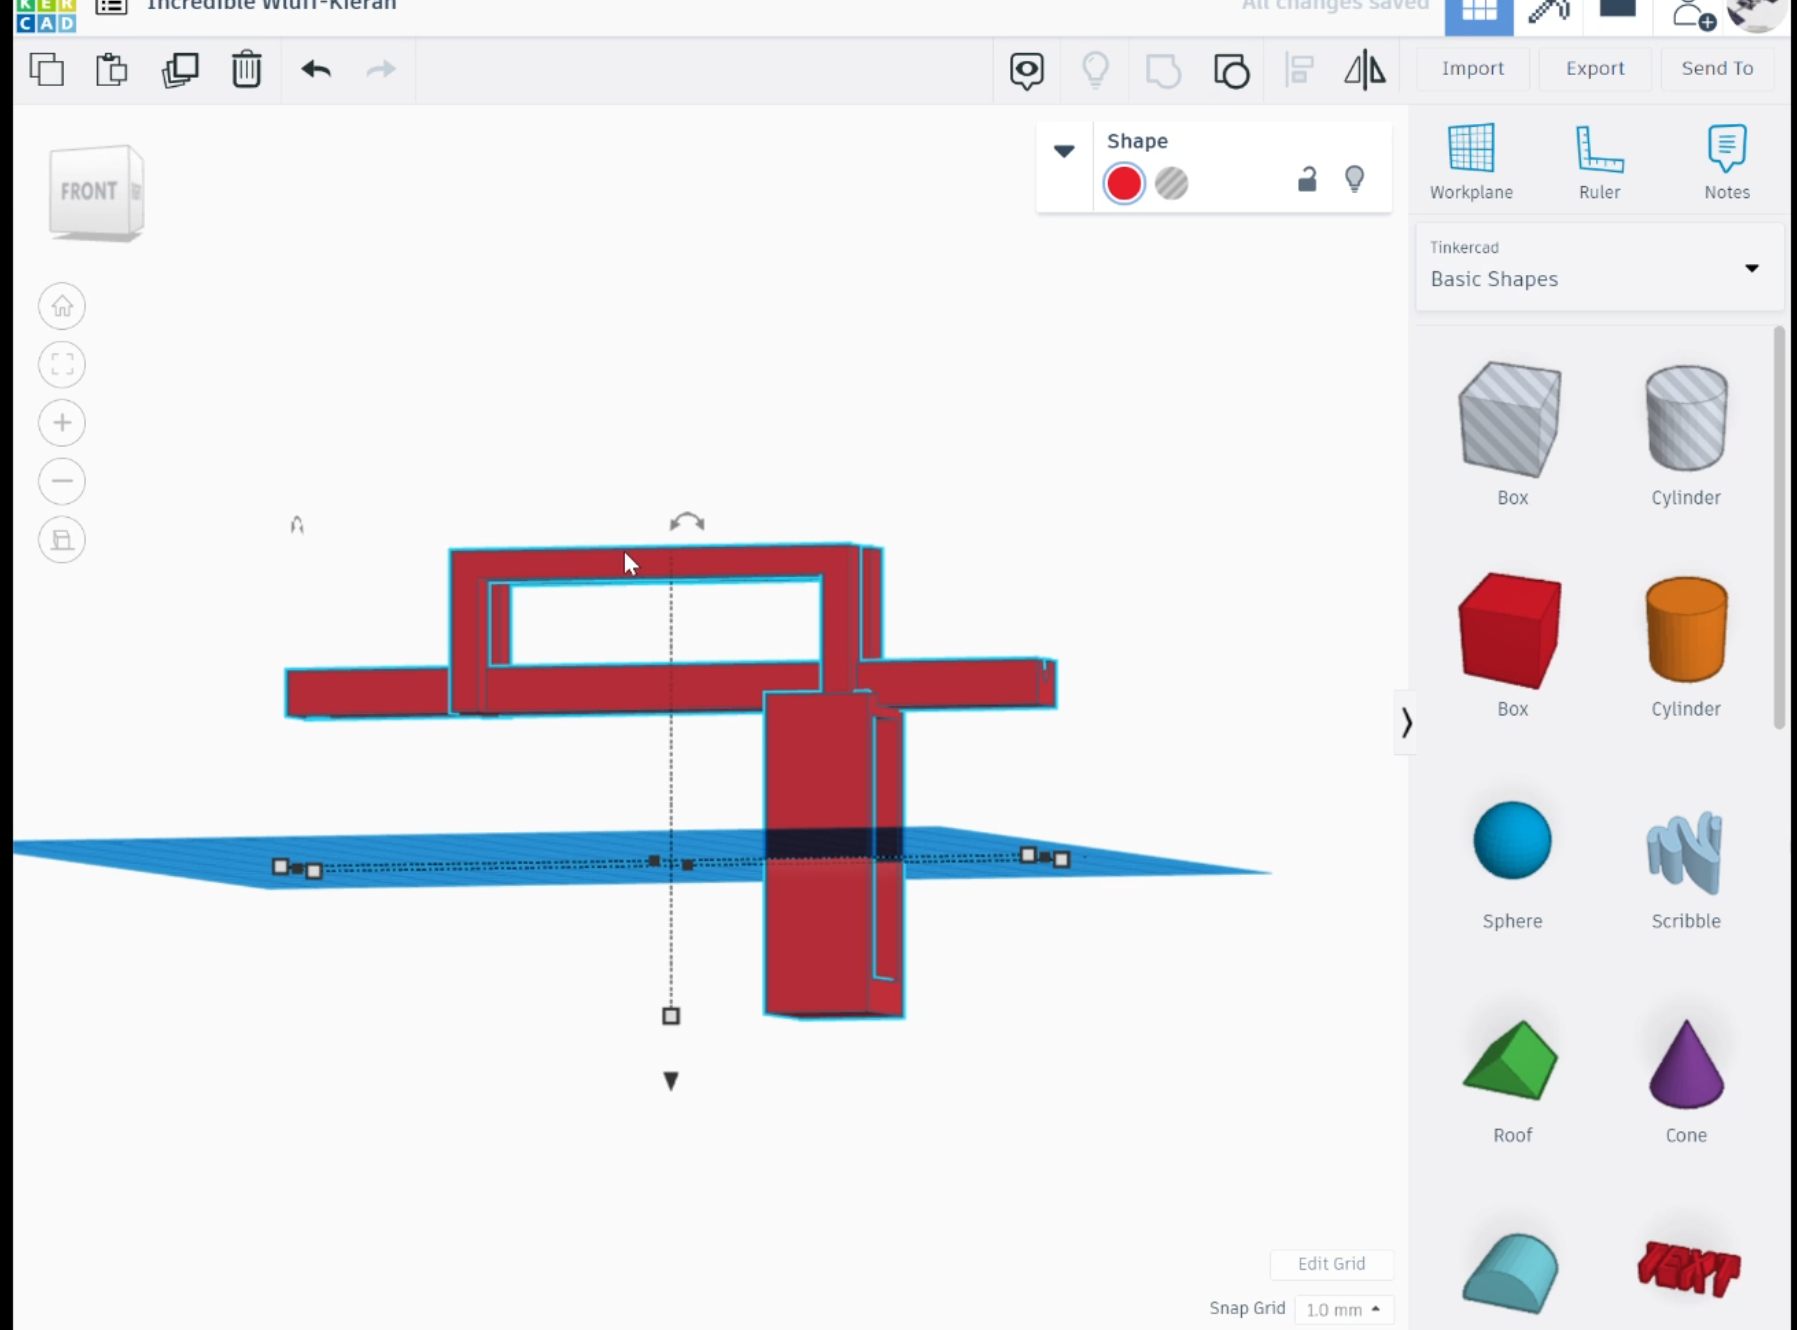The width and height of the screenshot is (1797, 1330).
Task: Collapse the Shape inspector panel
Action: pyautogui.click(x=1064, y=151)
